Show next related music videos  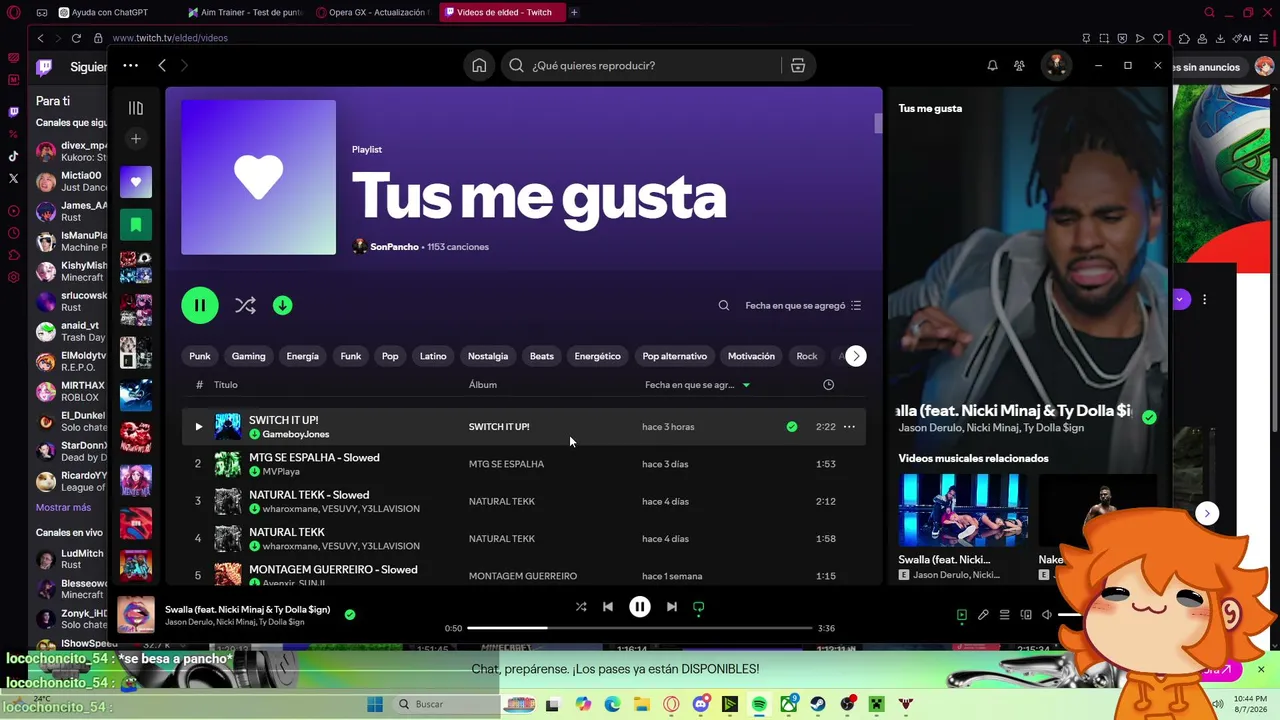point(1207,513)
